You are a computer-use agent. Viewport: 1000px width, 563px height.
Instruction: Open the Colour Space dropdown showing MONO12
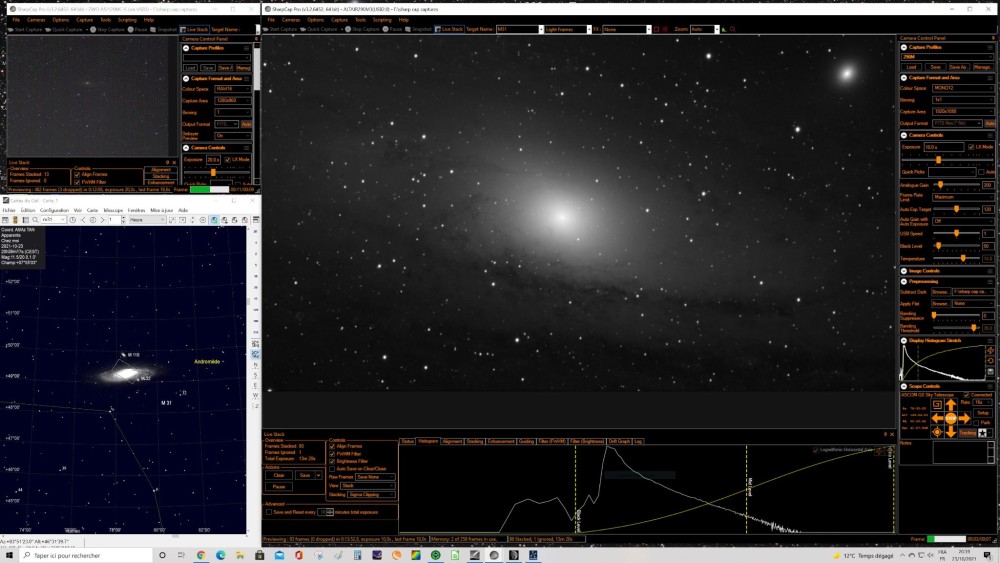pyautogui.click(x=963, y=88)
